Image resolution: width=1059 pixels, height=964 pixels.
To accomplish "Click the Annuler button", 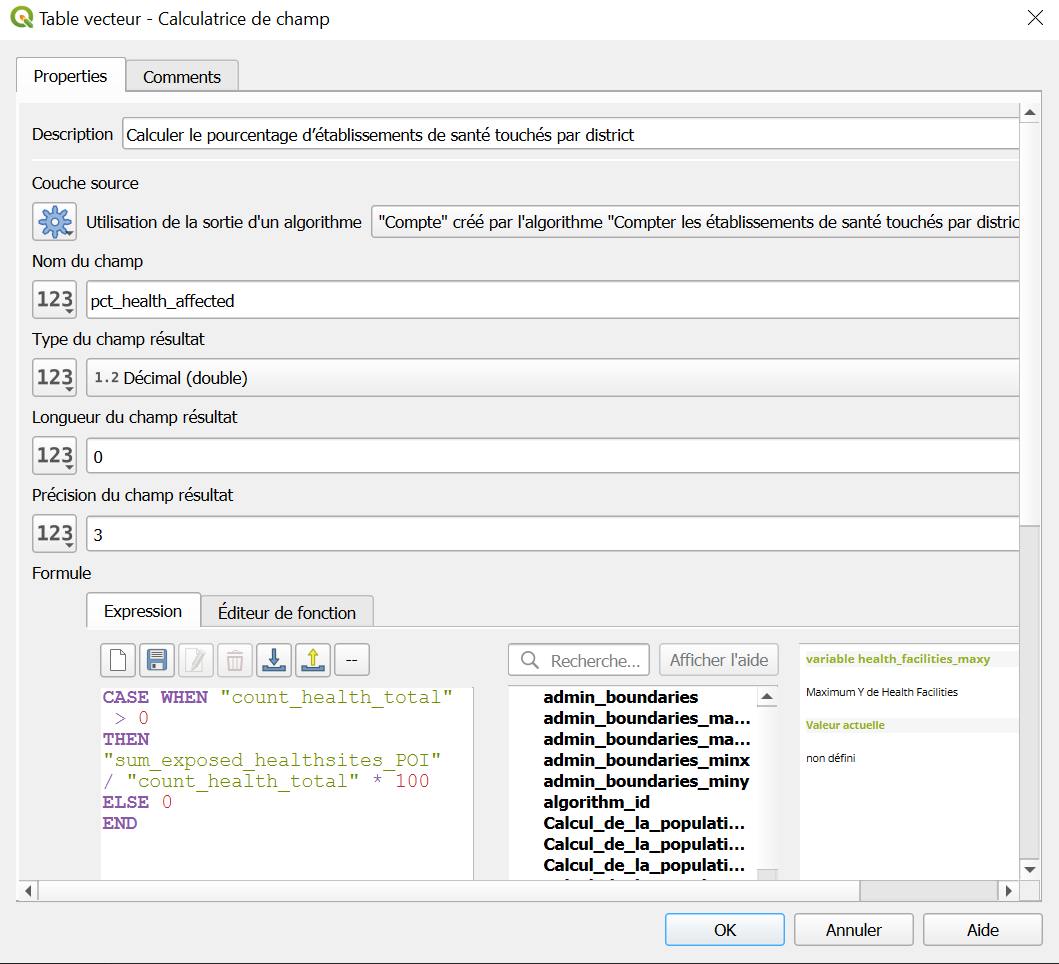I will coord(853,930).
